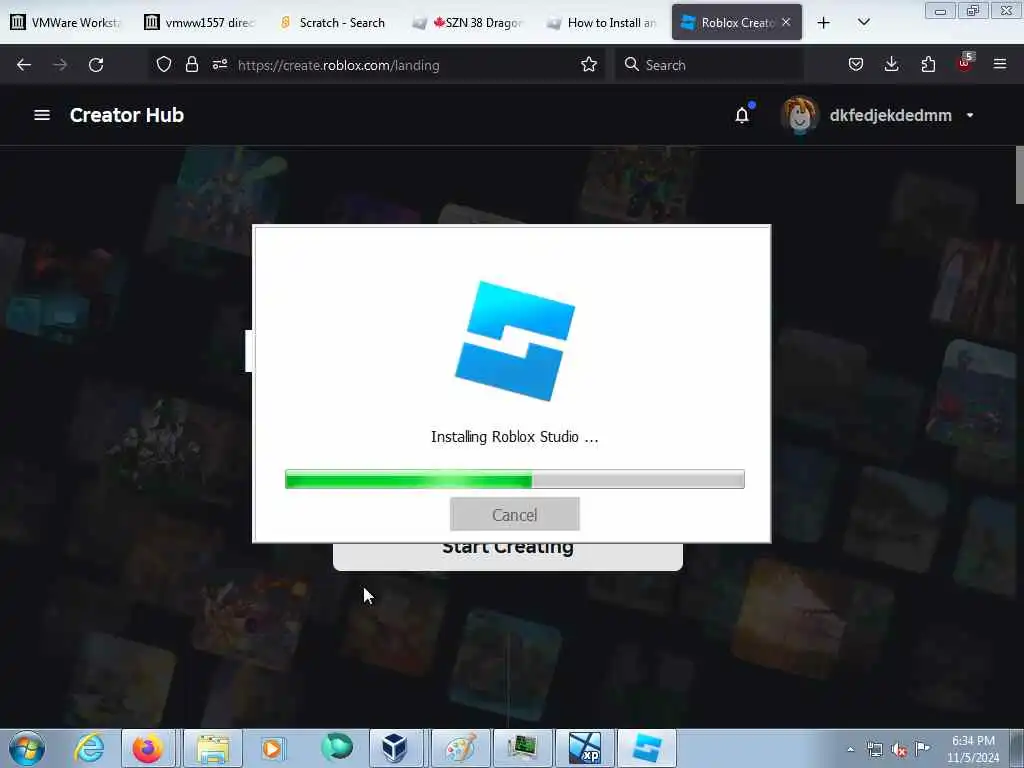Switch to VMWare Workstation tab
This screenshot has width=1024, height=768.
66,22
